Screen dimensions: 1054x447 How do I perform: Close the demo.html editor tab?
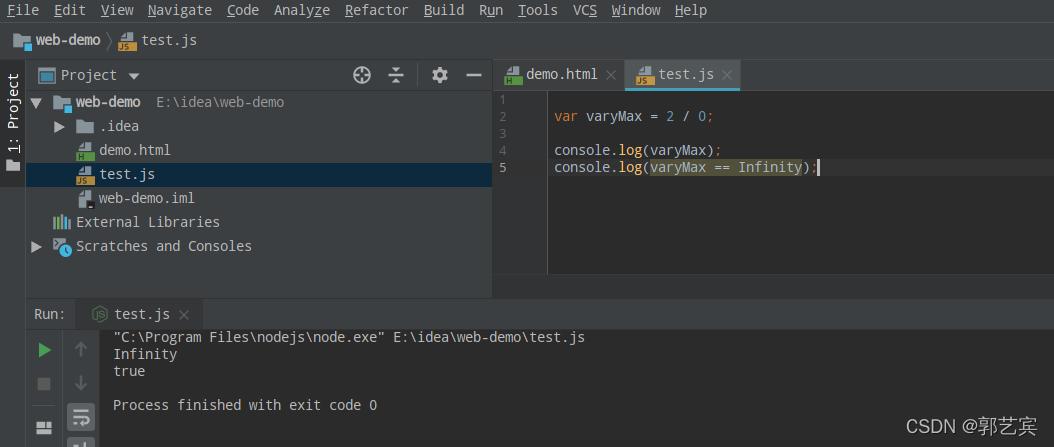click(610, 75)
